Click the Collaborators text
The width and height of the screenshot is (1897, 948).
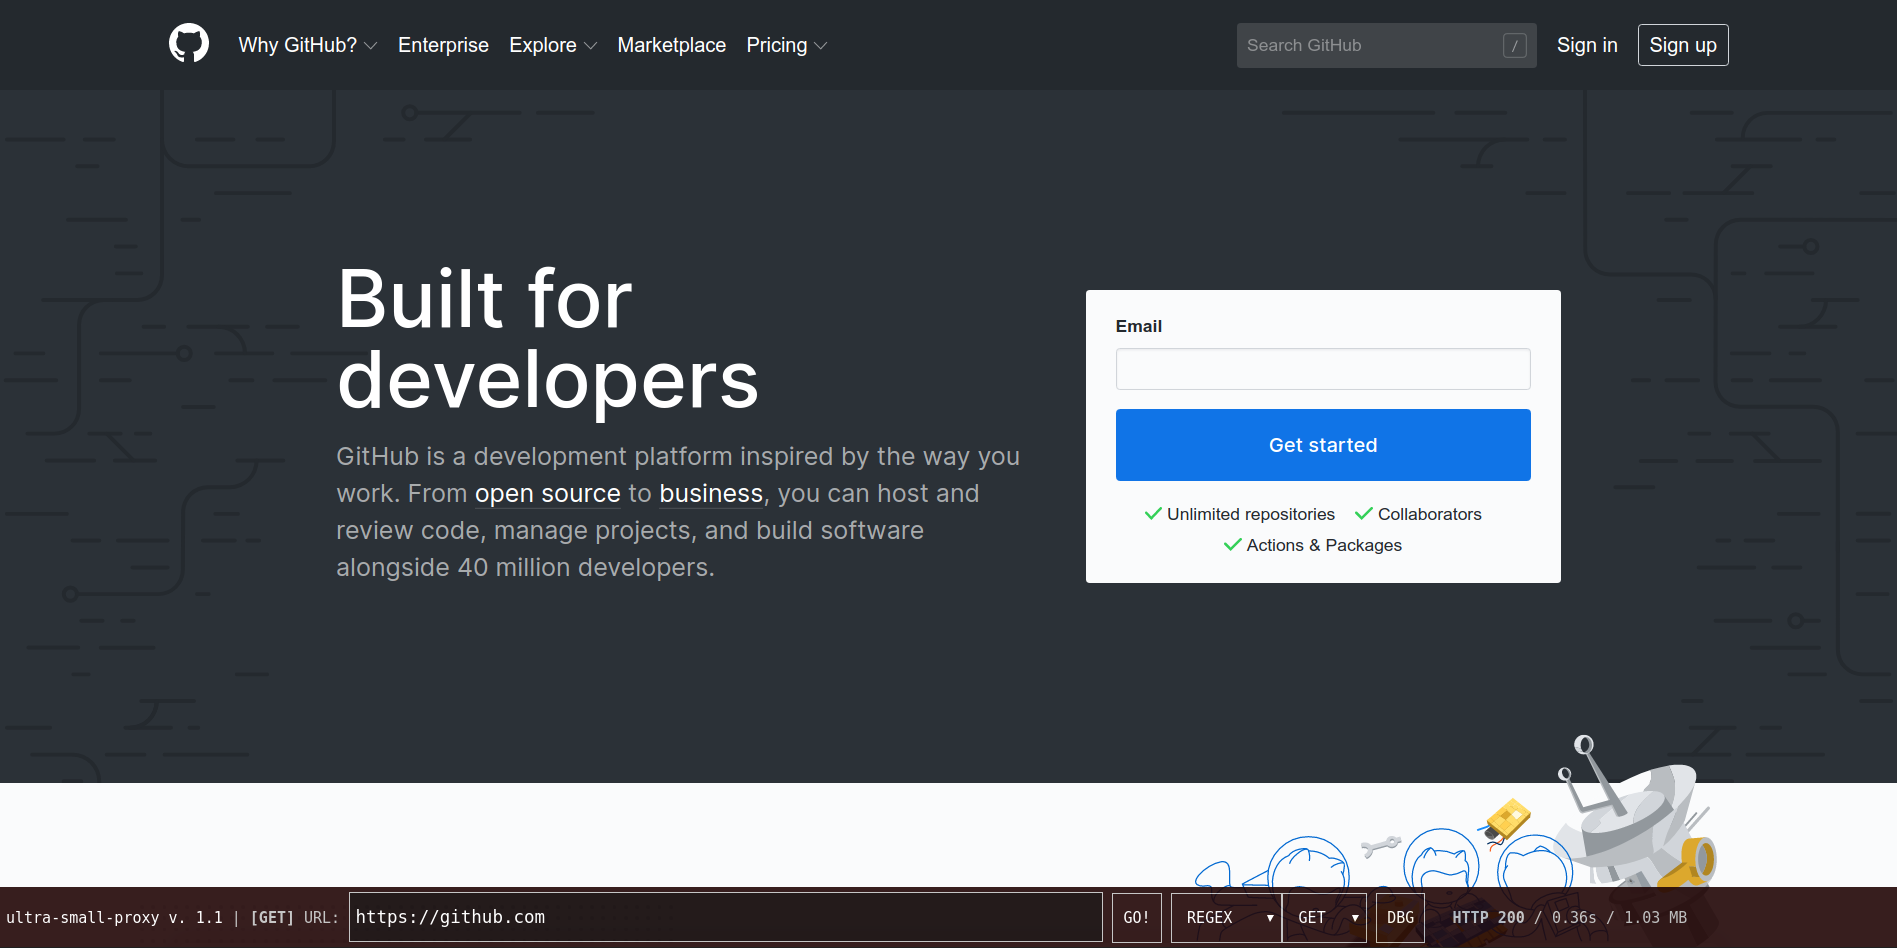(x=1430, y=514)
